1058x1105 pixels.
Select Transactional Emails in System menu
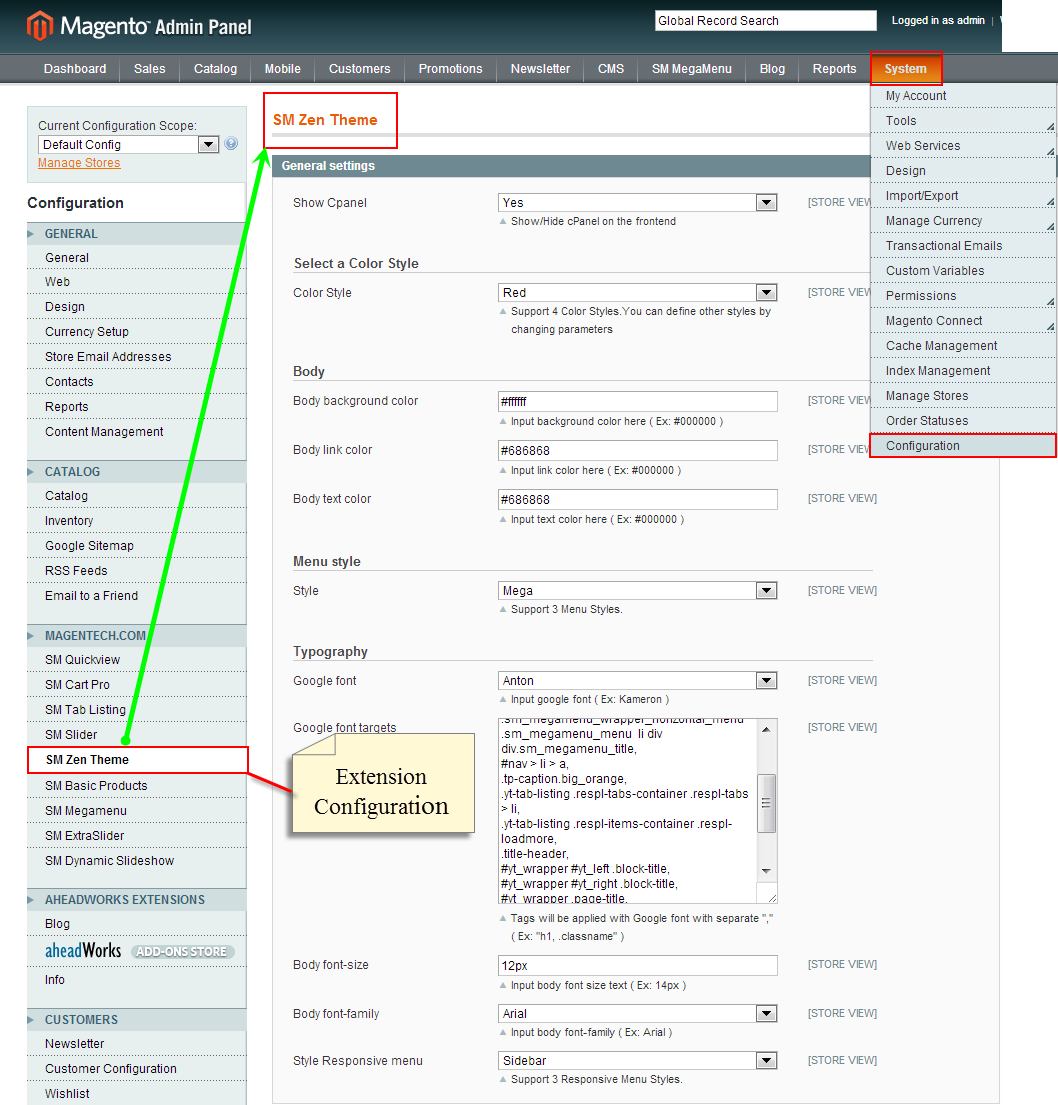point(963,246)
